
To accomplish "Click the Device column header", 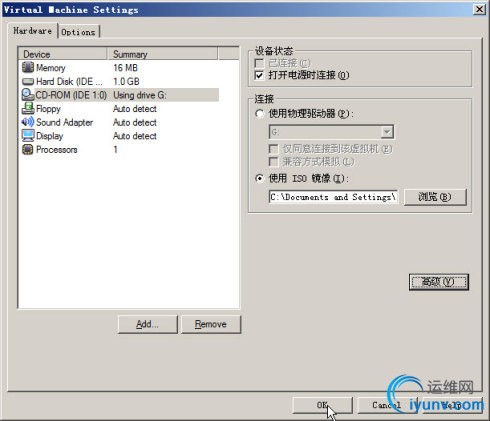I will tap(63, 54).
